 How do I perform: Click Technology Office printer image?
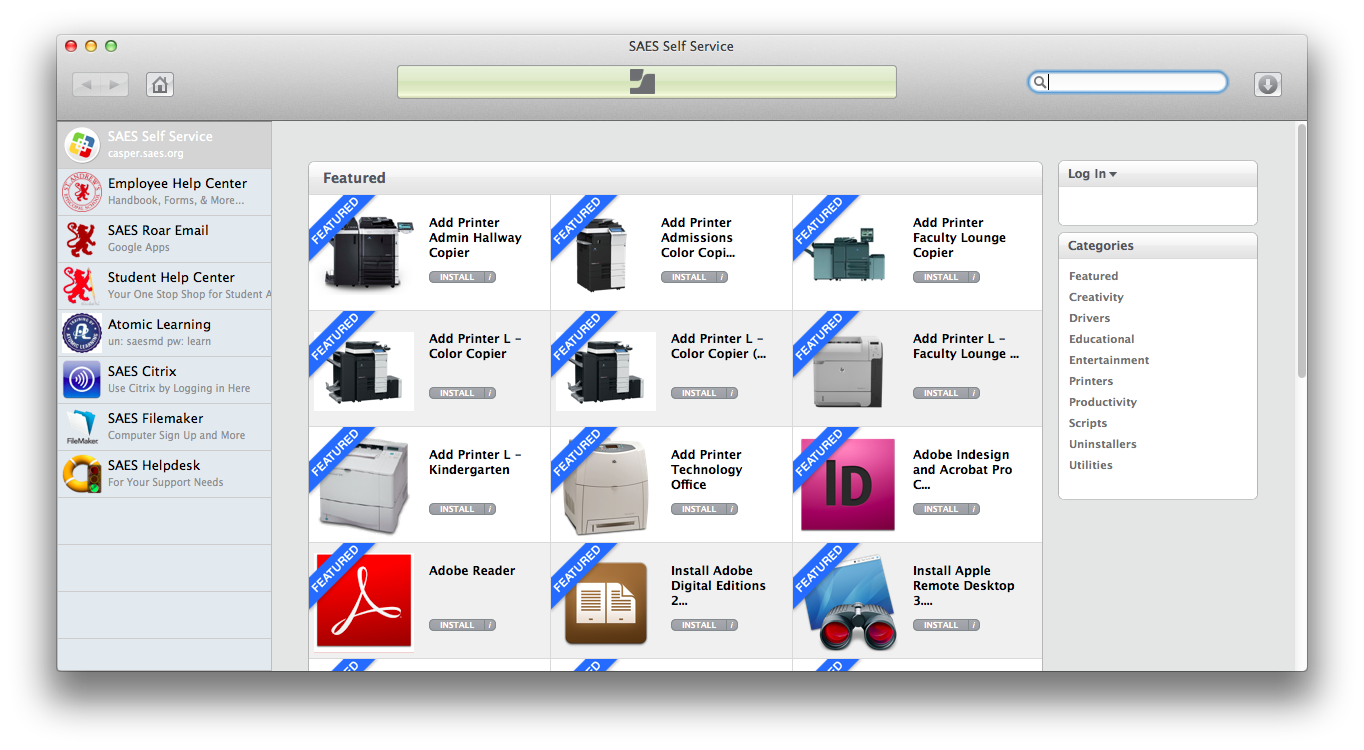pyautogui.click(x=606, y=487)
